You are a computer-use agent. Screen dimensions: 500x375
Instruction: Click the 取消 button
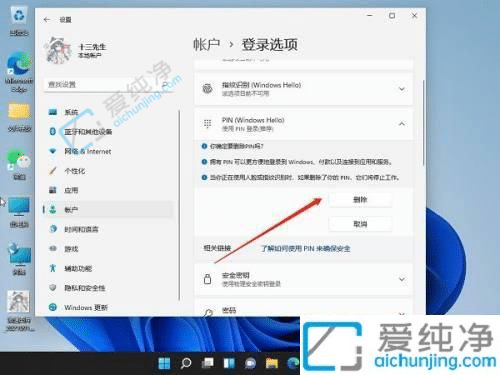click(x=360, y=224)
